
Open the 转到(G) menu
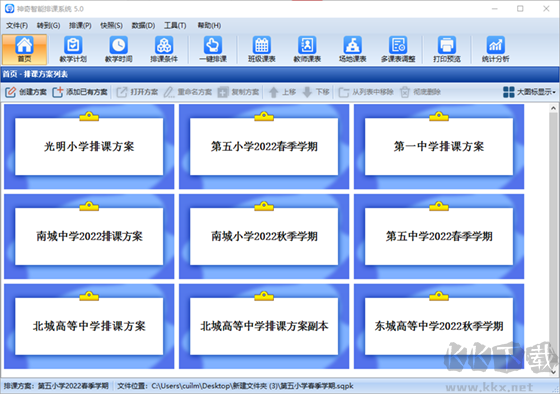click(48, 25)
